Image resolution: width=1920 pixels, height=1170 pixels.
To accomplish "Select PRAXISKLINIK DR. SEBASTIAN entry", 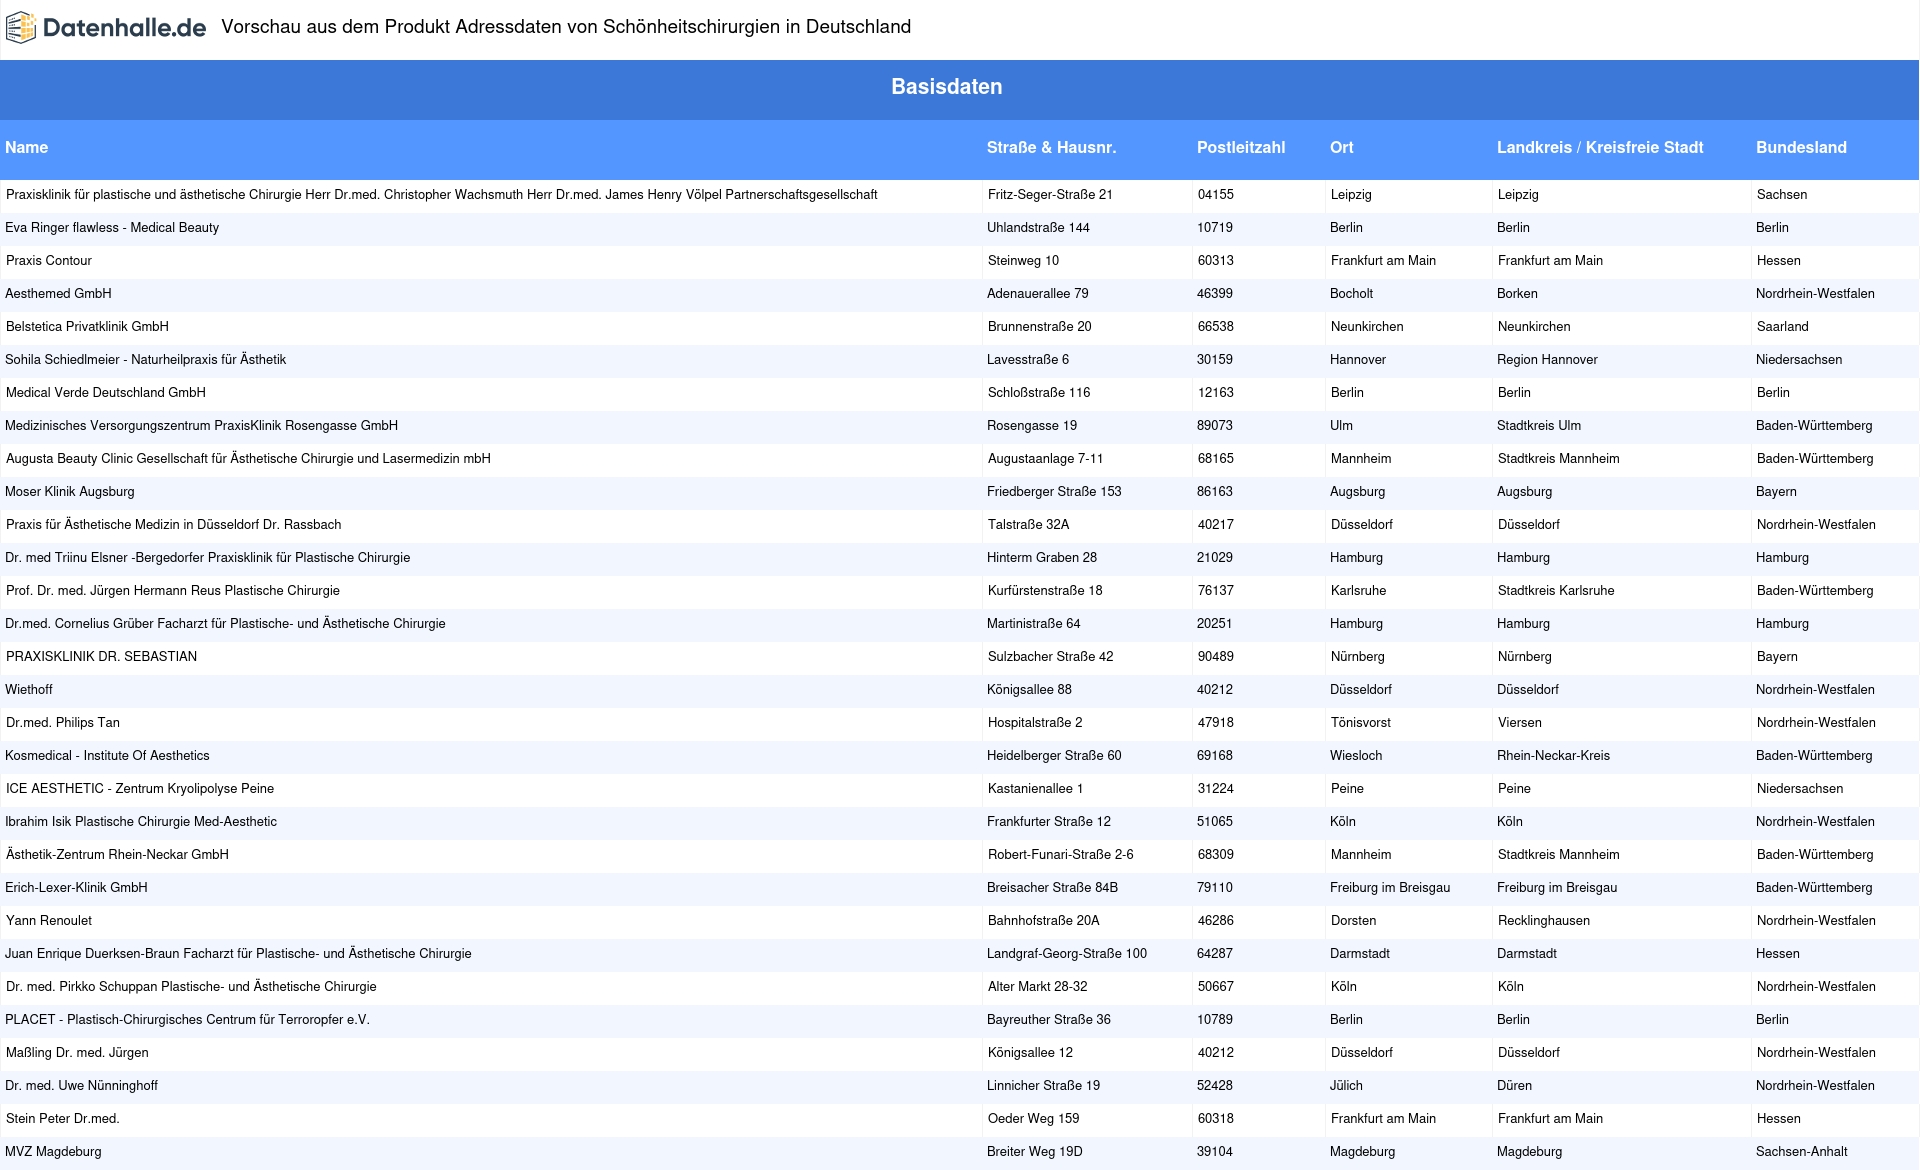I will click(101, 657).
